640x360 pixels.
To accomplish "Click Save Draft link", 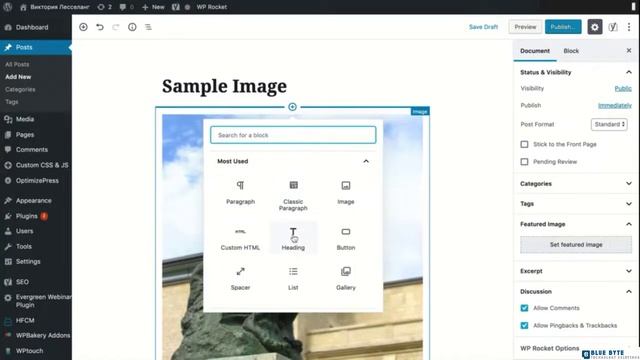I will coord(483,27).
